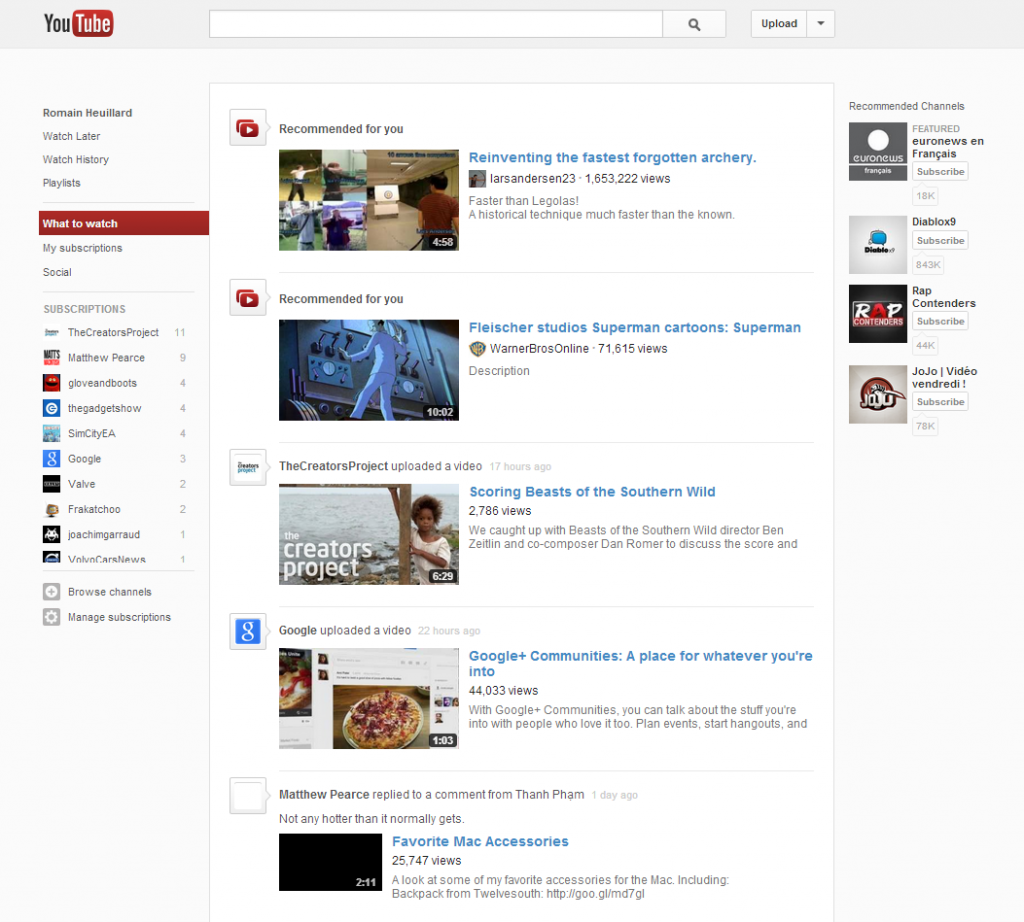Click the Upload button
This screenshot has width=1024, height=922.
(x=778, y=23)
